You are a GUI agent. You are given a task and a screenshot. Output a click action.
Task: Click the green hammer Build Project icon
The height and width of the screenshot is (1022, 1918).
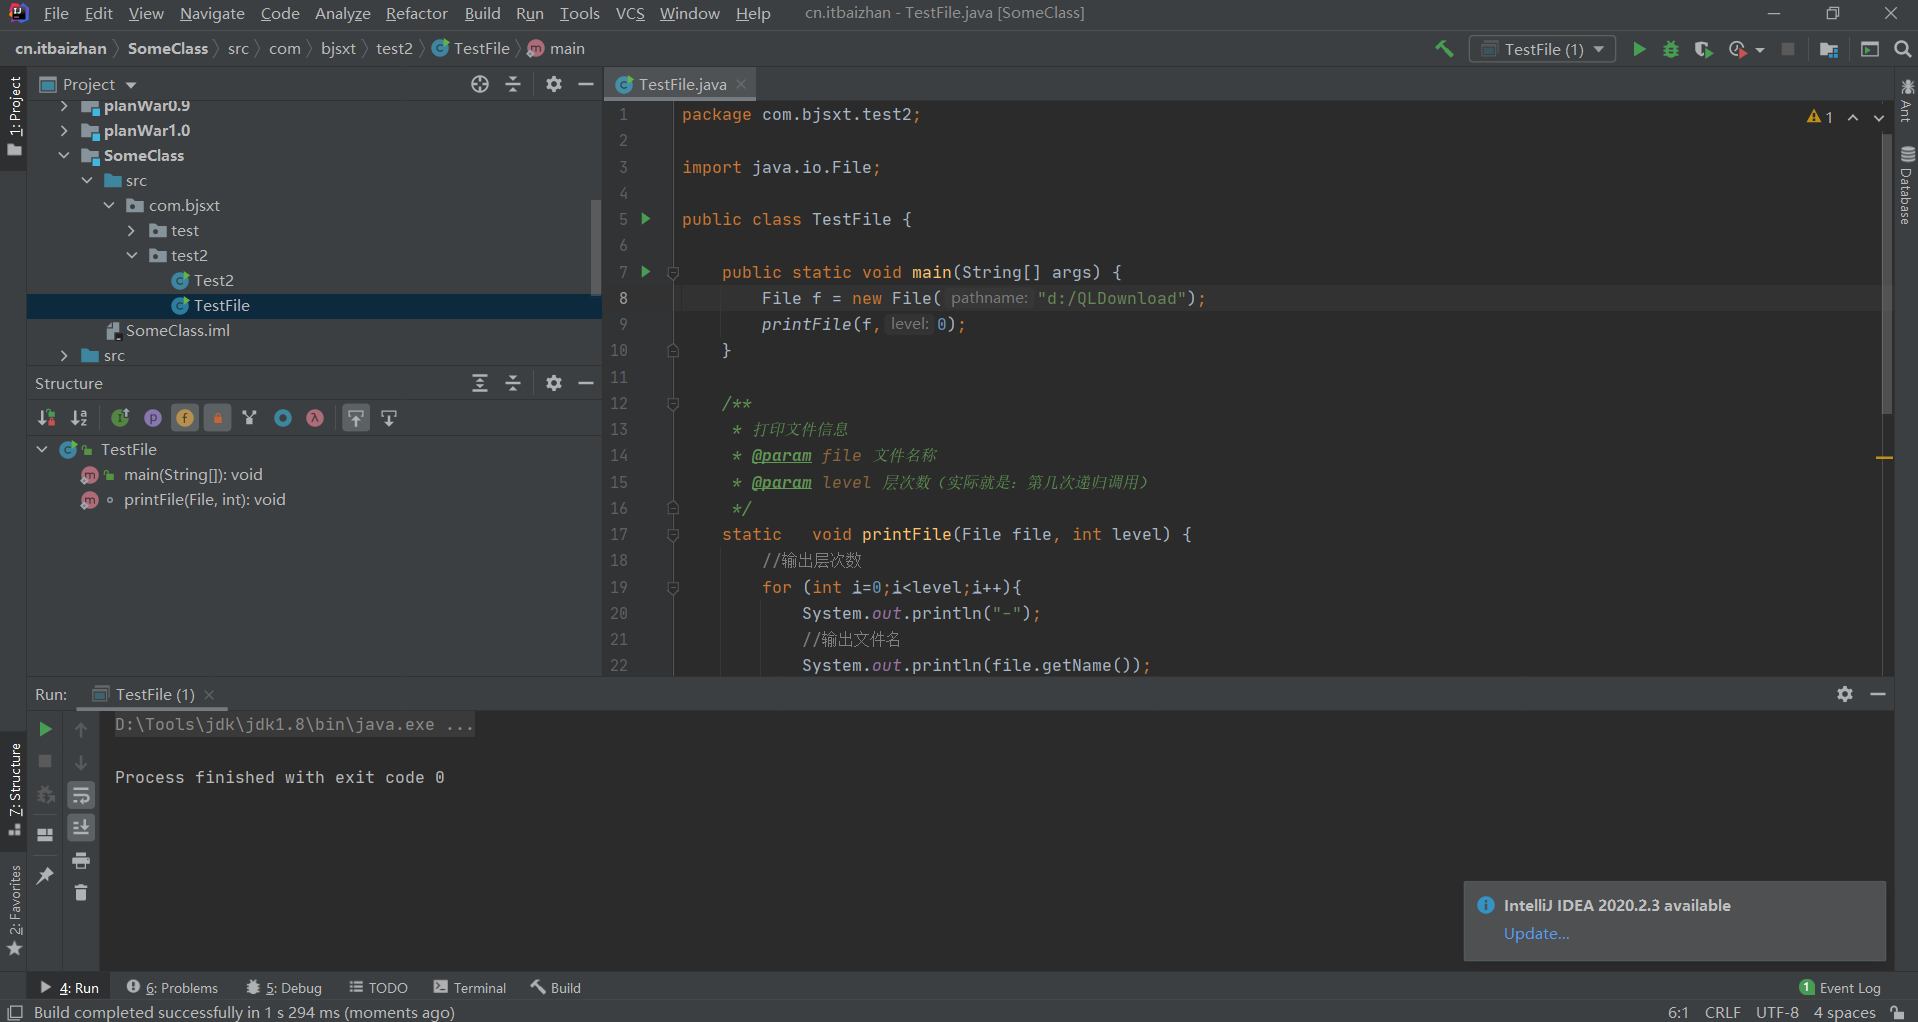(1444, 49)
